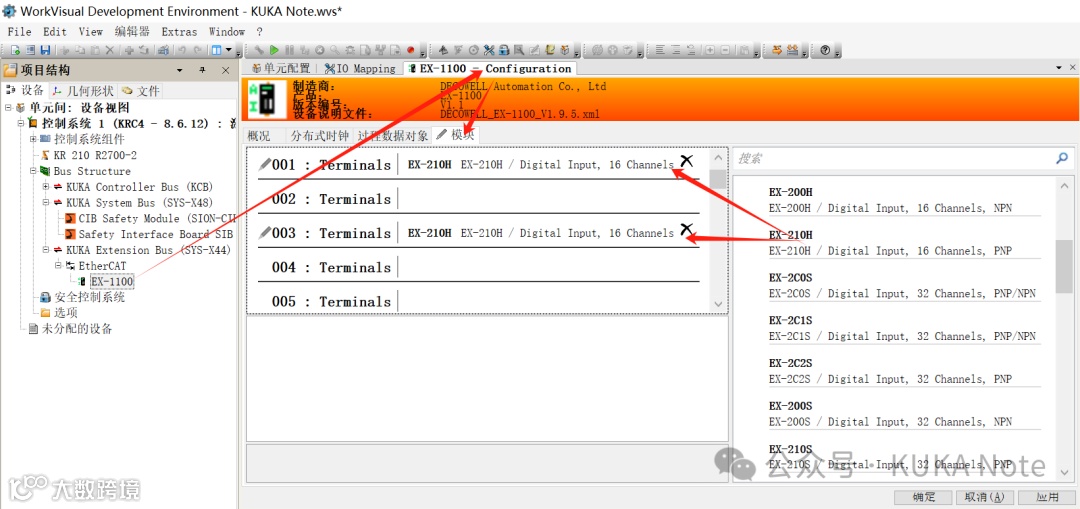Pin the 项目结构 panel

(x=202, y=70)
